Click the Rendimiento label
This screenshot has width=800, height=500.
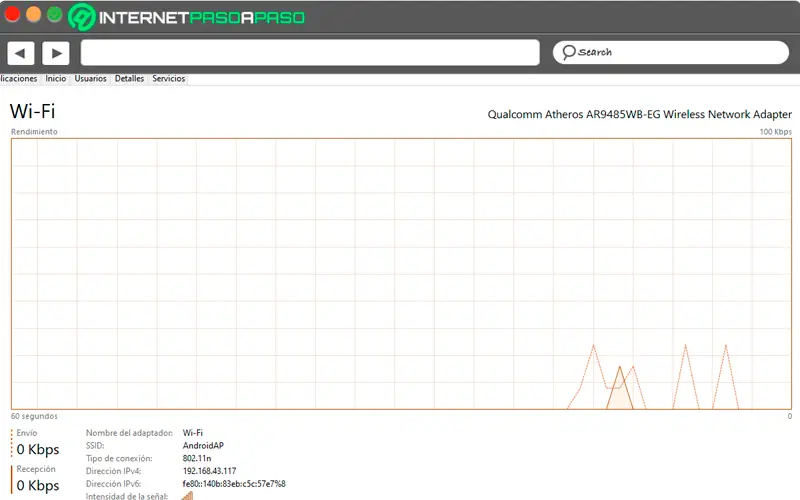click(x=34, y=132)
